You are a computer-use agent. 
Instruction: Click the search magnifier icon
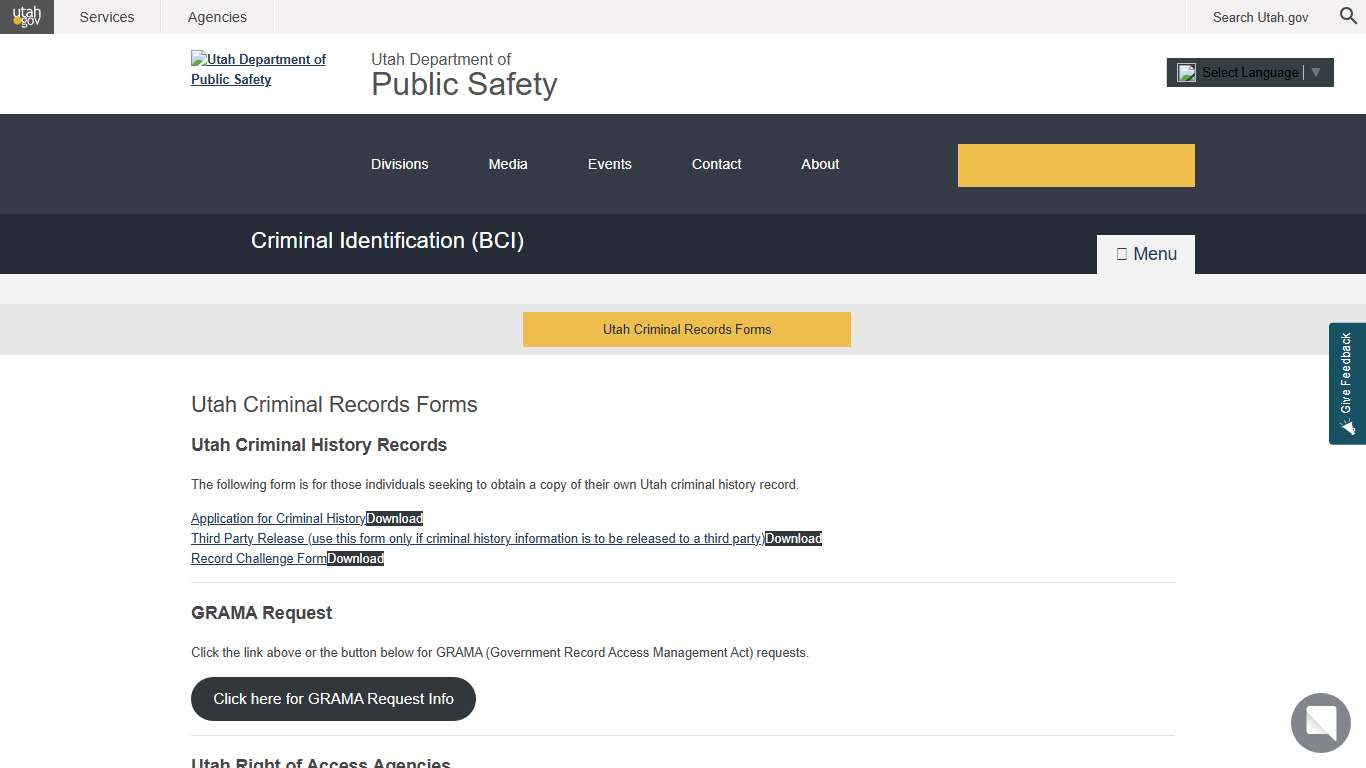(x=1348, y=17)
